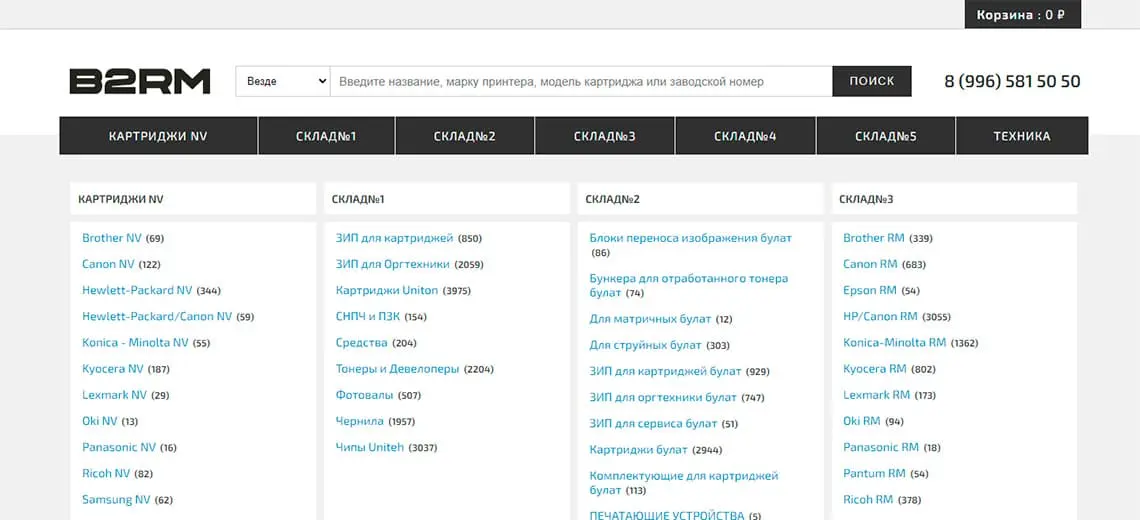The image size is (1140, 520).
Task: Click phone number 8 (996) 581 50 50
Action: [x=1012, y=81]
